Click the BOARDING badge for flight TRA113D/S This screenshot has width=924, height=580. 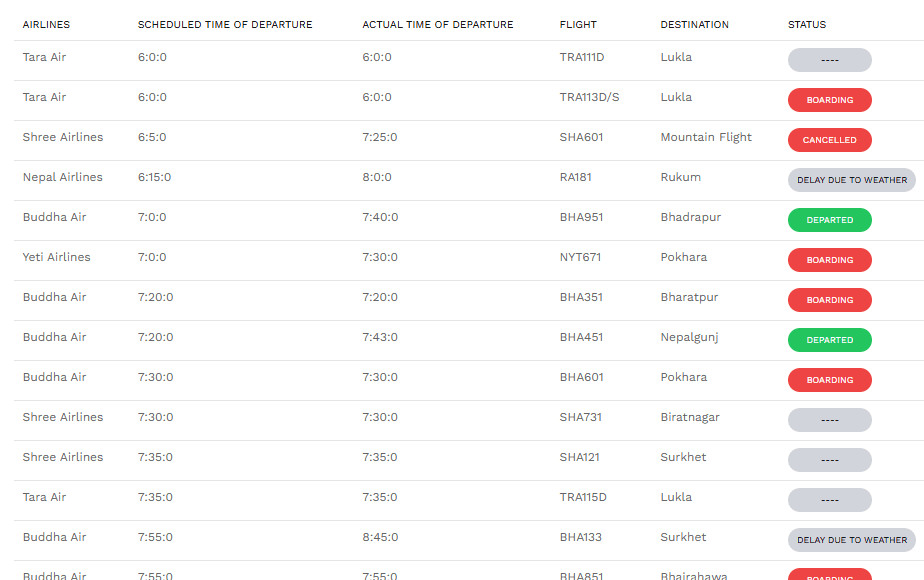coord(829,100)
